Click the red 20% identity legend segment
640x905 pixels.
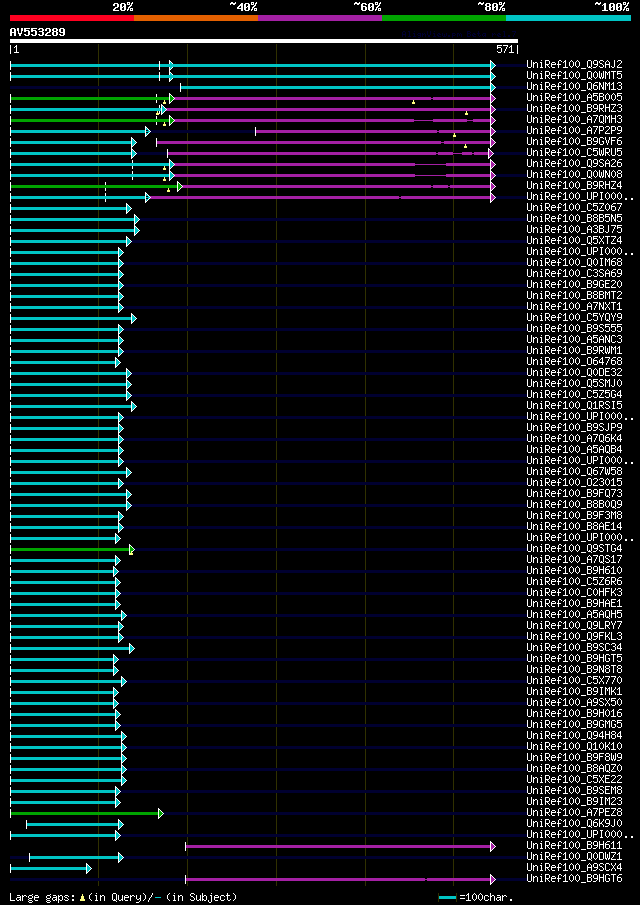72,18
